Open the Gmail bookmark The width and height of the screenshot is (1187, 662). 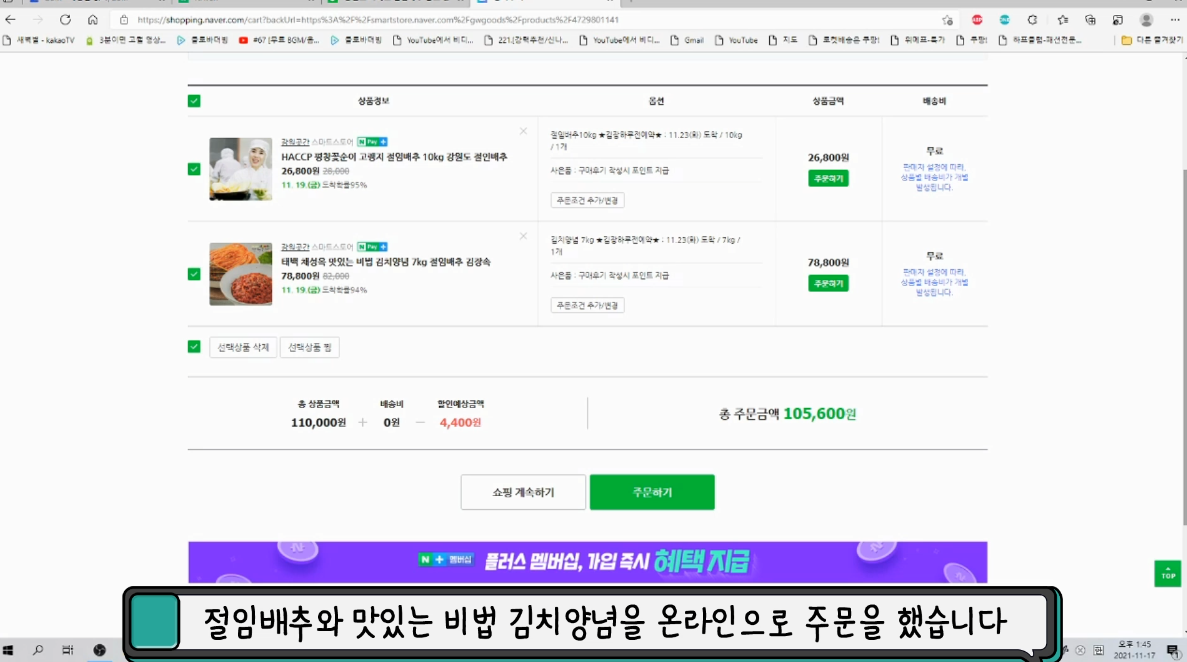(687, 40)
